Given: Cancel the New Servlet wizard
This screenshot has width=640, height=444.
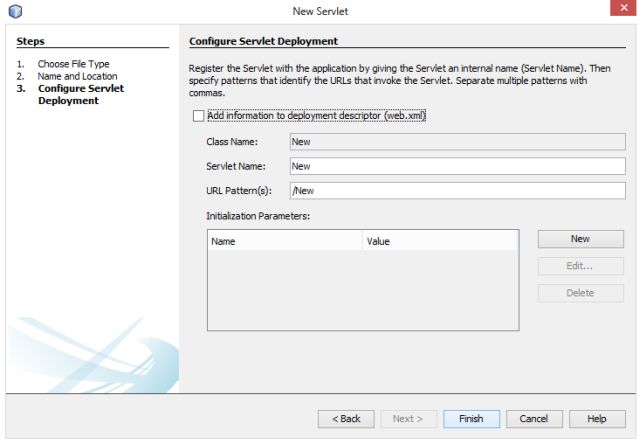Looking at the screenshot, I should [x=534, y=418].
